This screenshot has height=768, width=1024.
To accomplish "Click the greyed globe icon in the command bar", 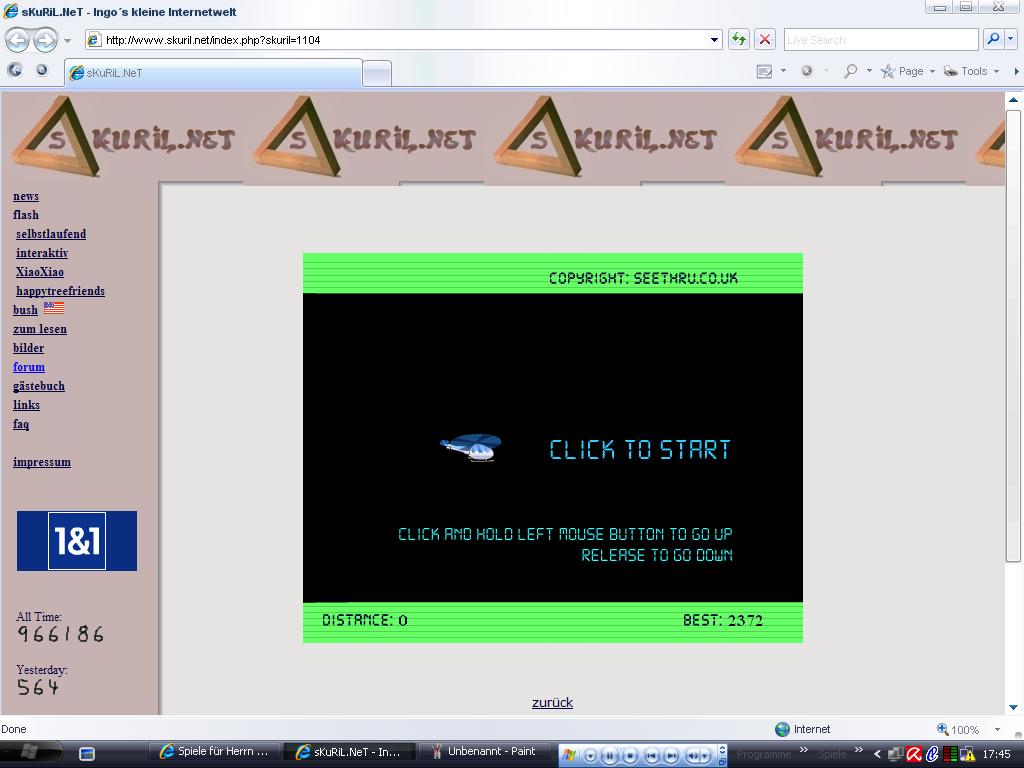I will tap(807, 71).
